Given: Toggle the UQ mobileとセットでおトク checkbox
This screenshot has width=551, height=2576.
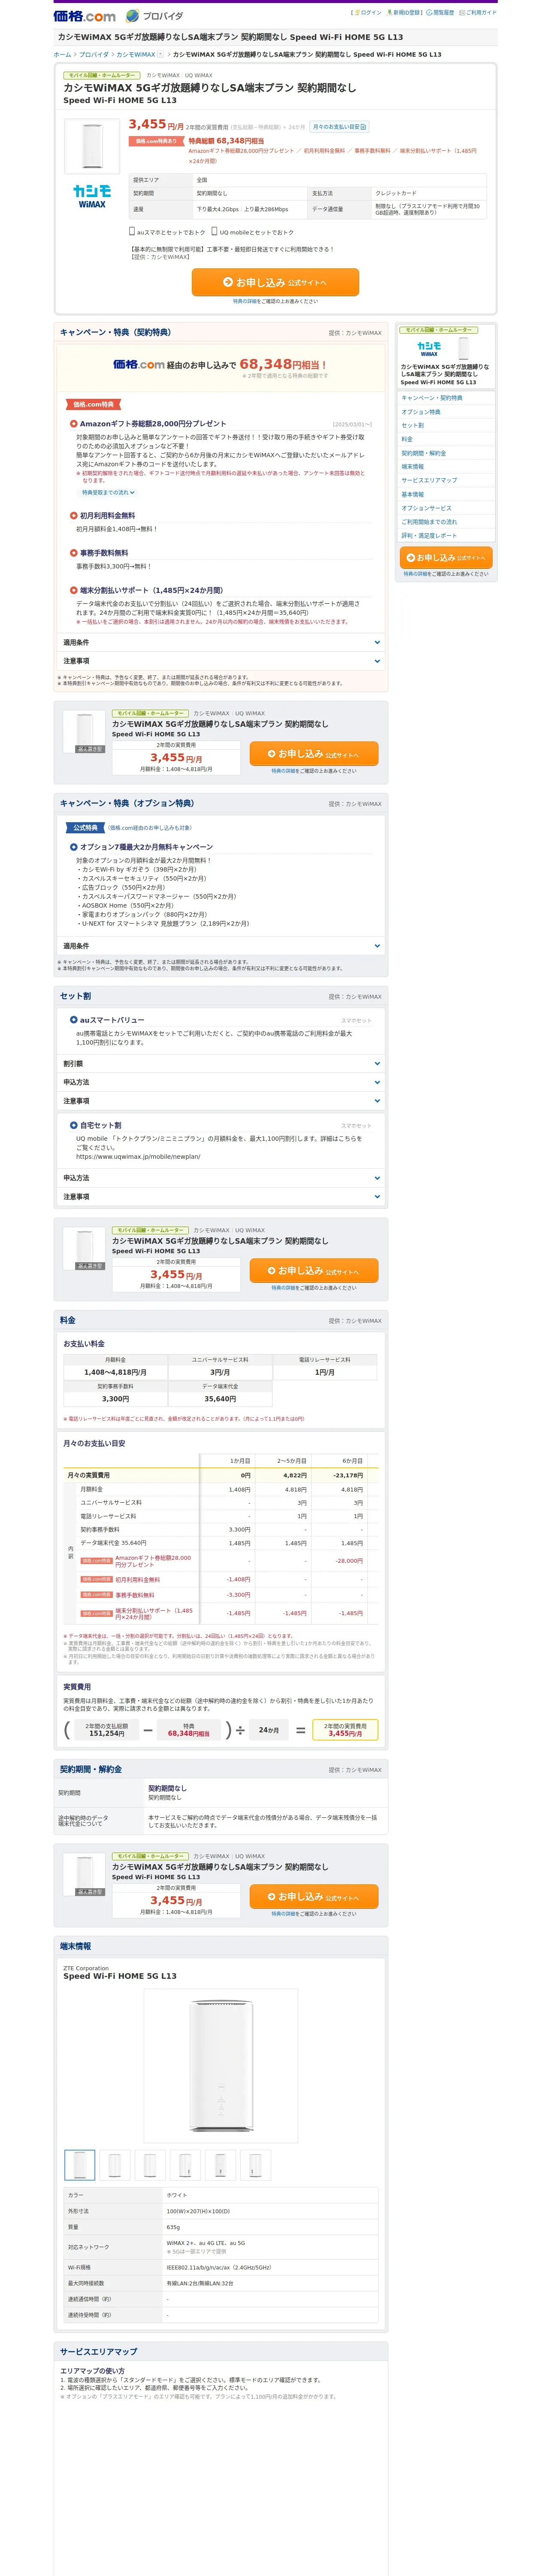Looking at the screenshot, I should (x=214, y=231).
